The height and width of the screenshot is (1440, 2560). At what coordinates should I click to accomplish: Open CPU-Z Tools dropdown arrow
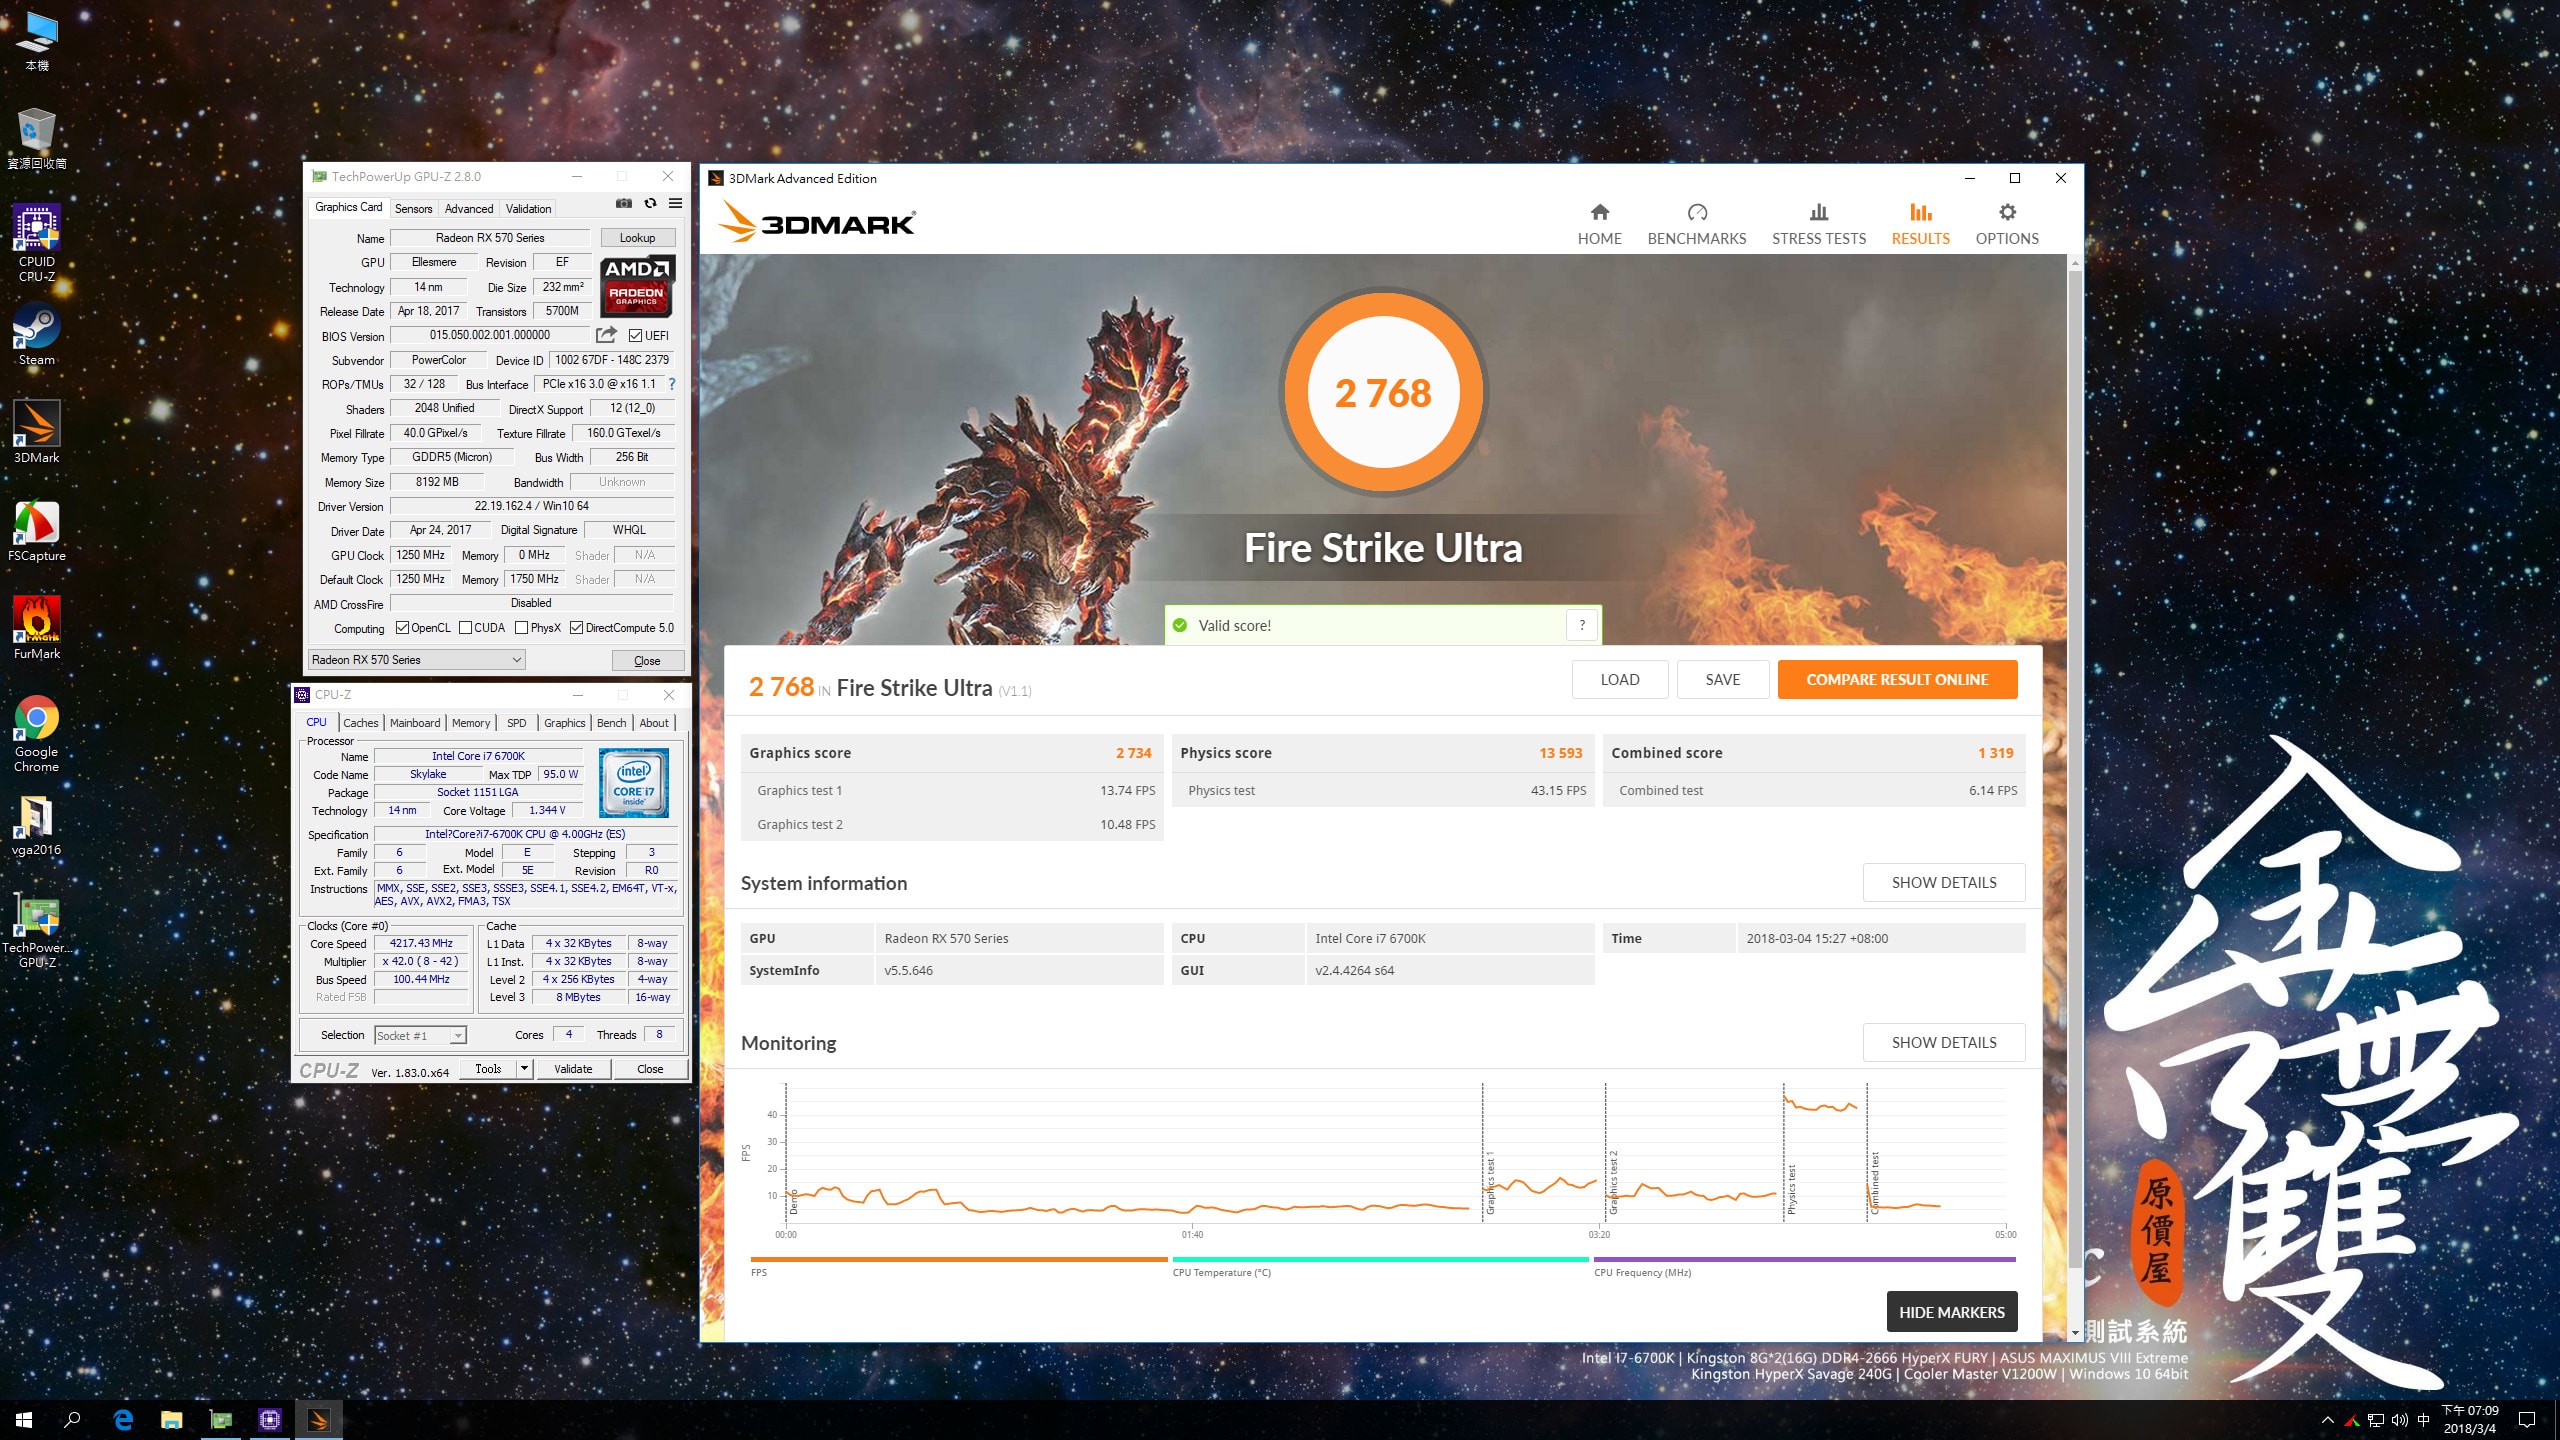(523, 1069)
